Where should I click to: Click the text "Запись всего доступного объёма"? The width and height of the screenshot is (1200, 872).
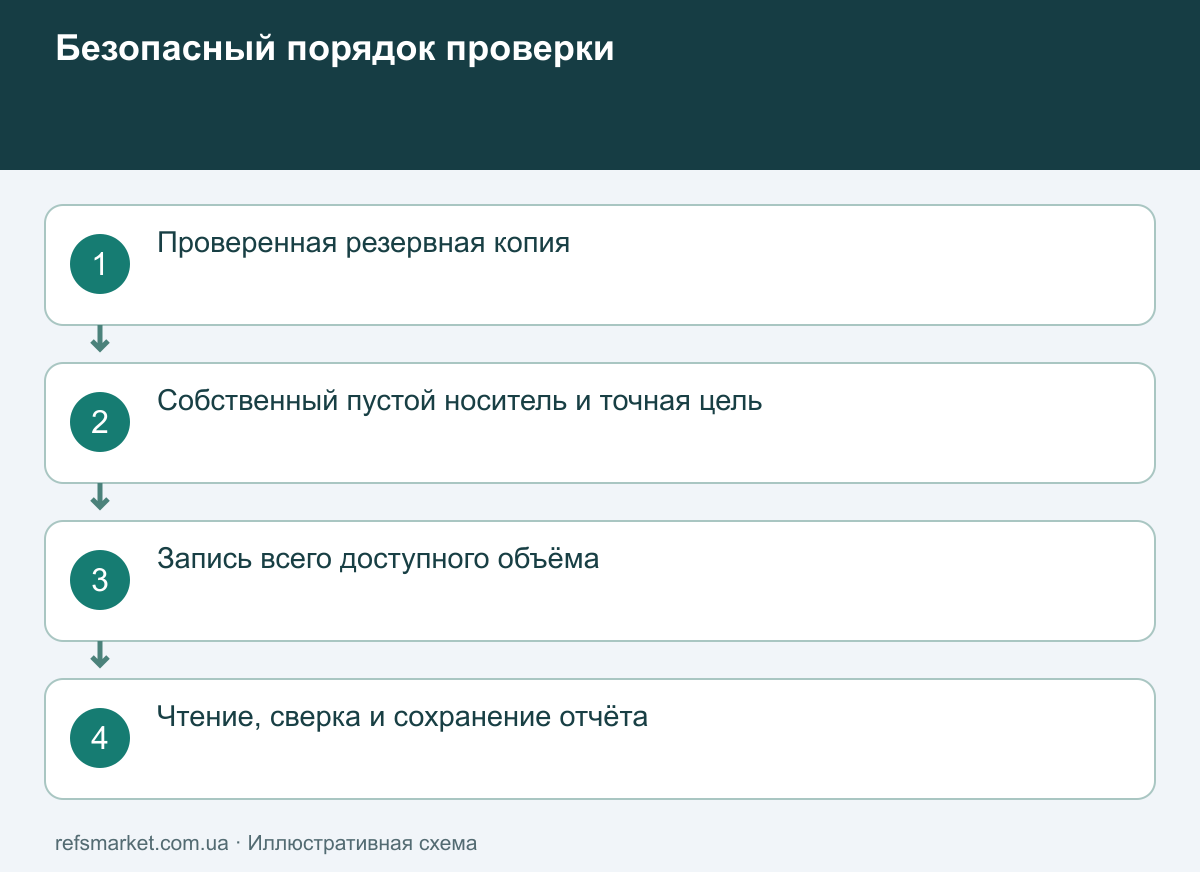(378, 558)
